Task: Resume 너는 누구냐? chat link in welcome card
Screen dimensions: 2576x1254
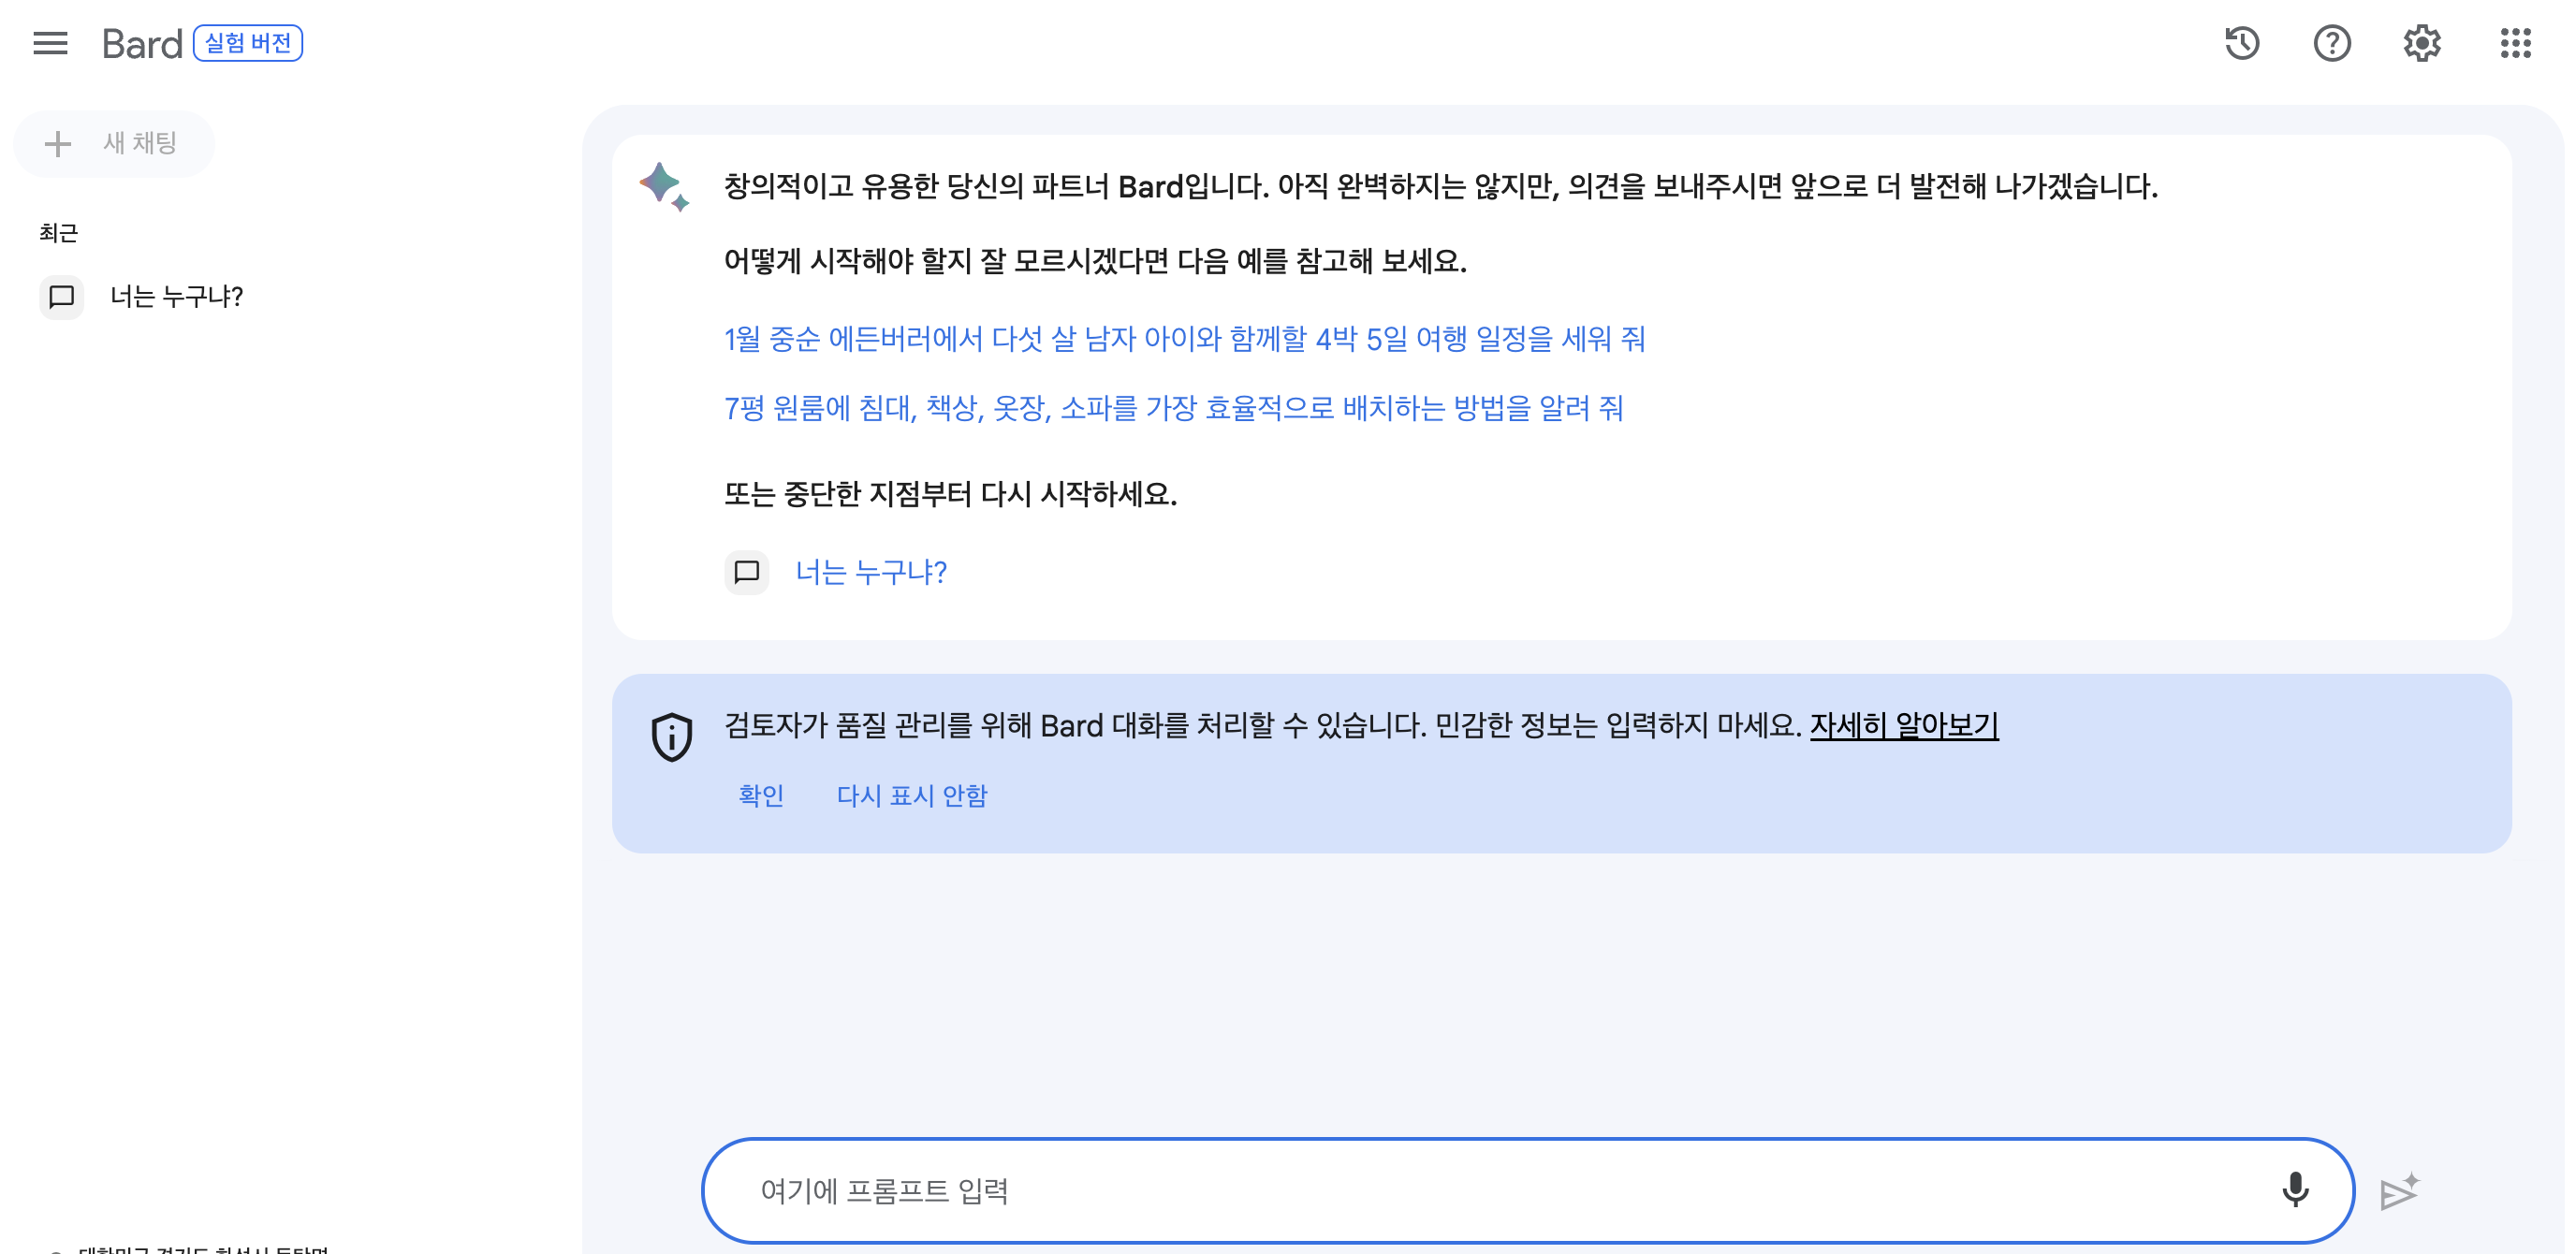Action: (x=870, y=572)
